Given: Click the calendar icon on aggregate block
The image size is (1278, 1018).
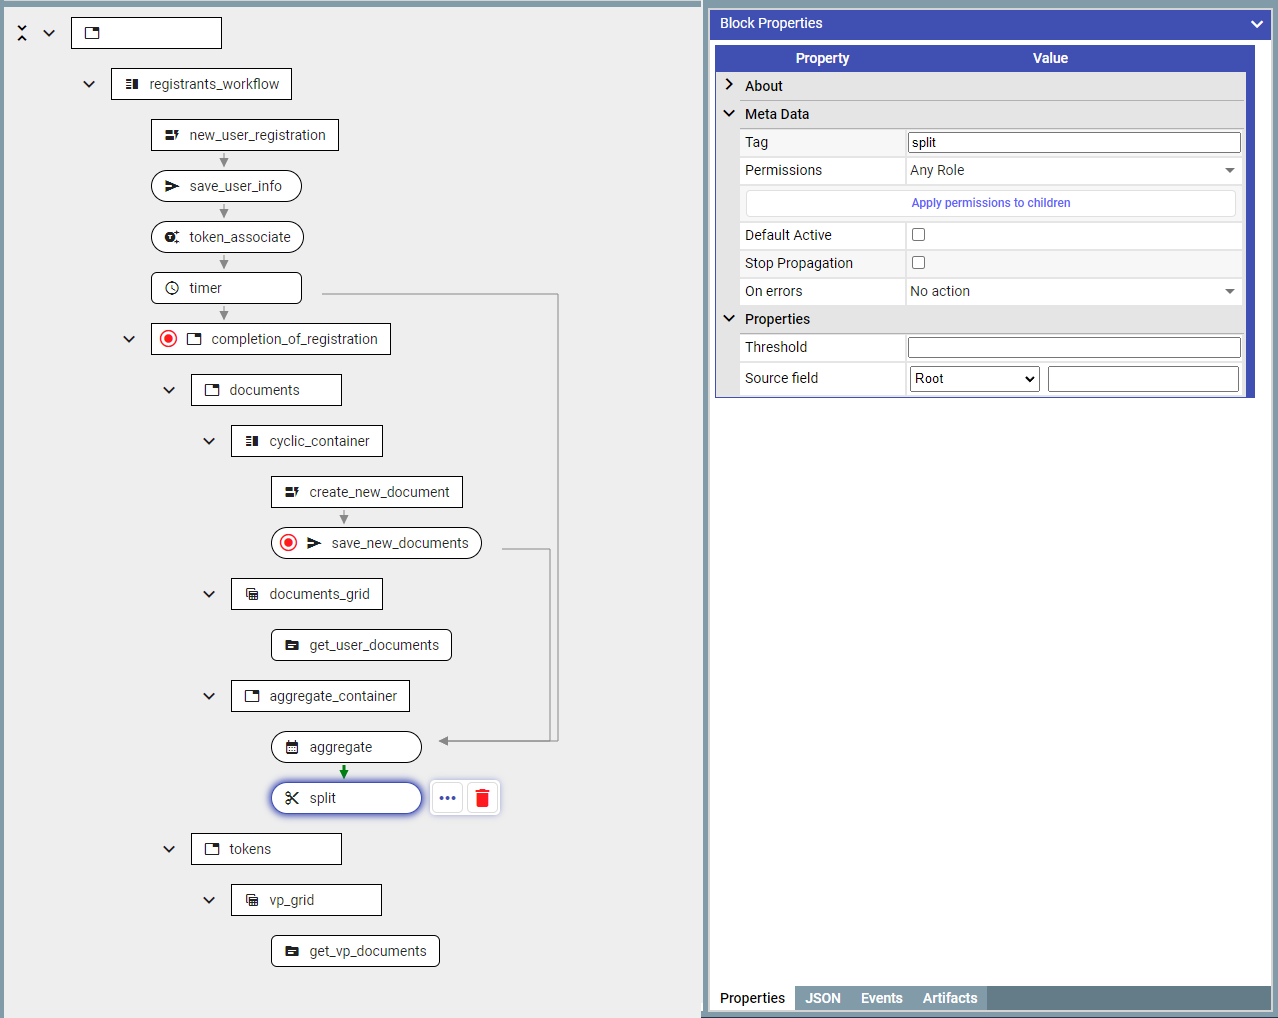Looking at the screenshot, I should pos(292,747).
